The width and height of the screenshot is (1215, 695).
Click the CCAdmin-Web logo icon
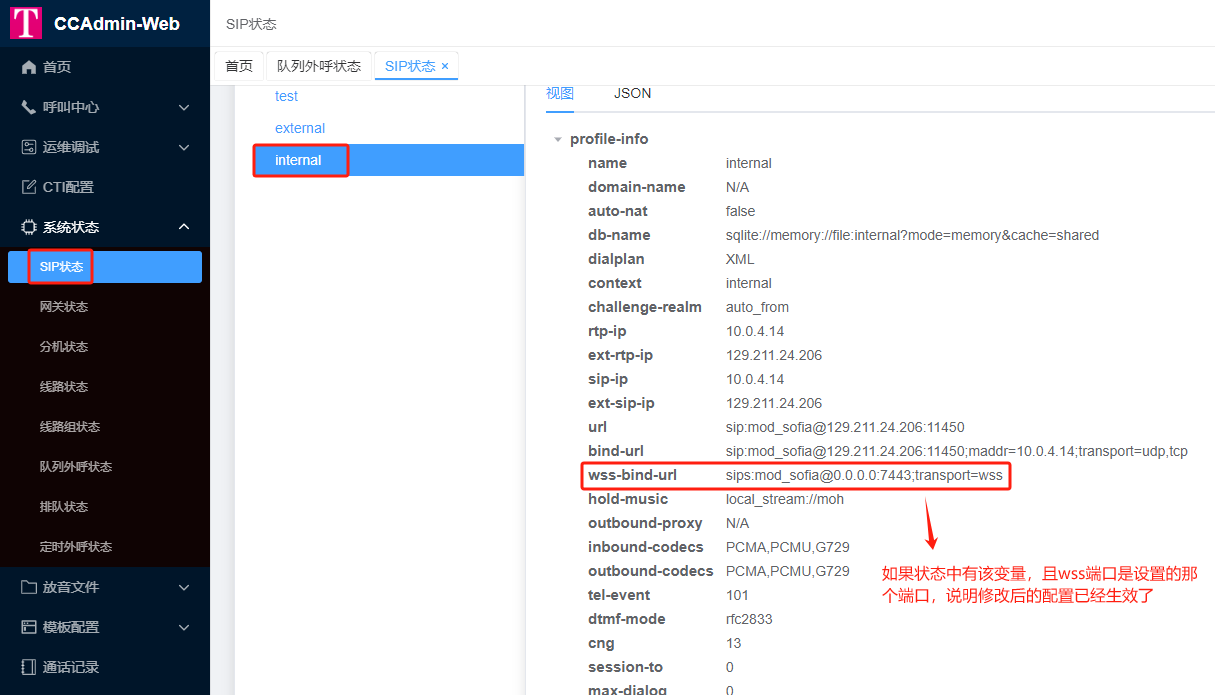click(26, 23)
